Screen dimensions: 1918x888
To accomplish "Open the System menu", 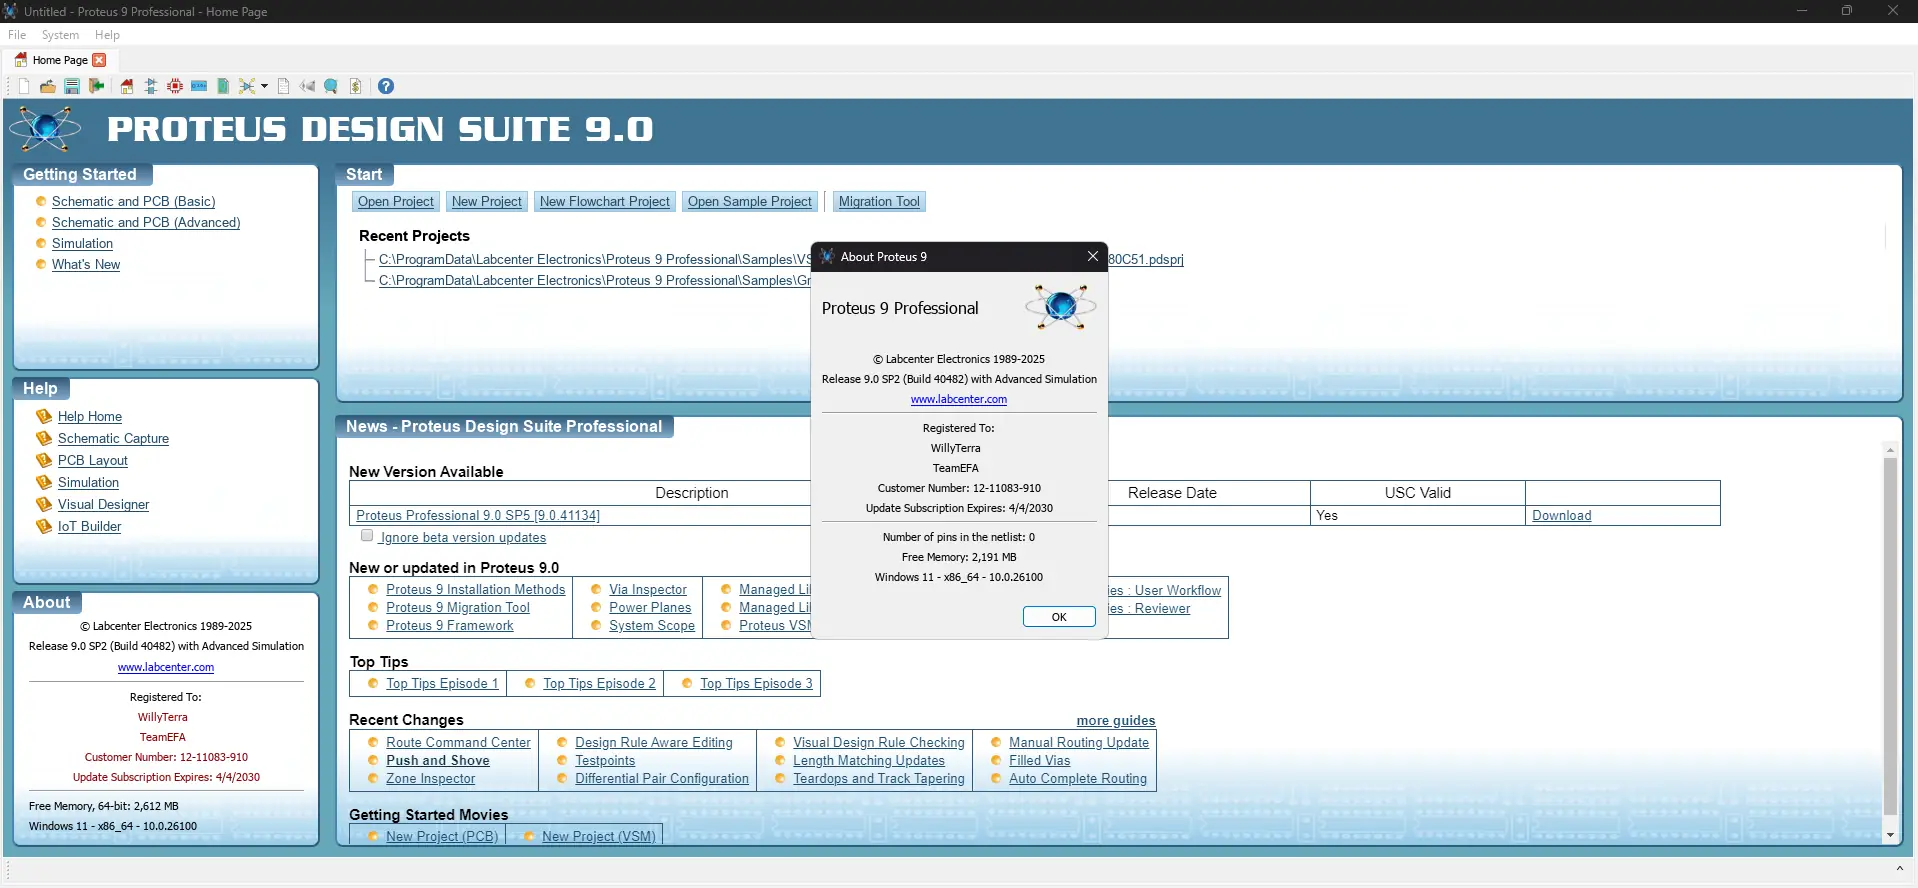I will [x=60, y=35].
